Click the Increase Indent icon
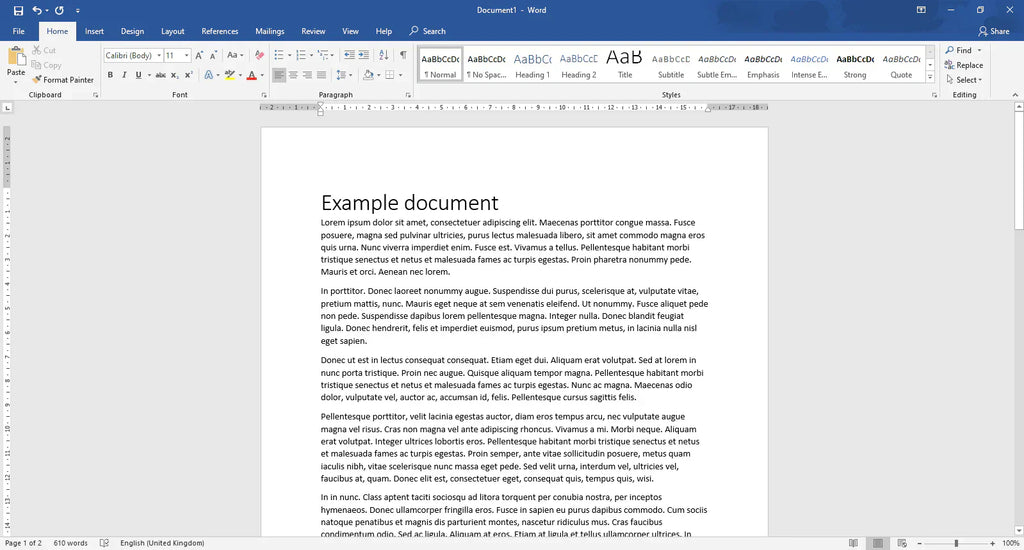Screen dimensions: 1024x550 pyautogui.click(x=365, y=55)
